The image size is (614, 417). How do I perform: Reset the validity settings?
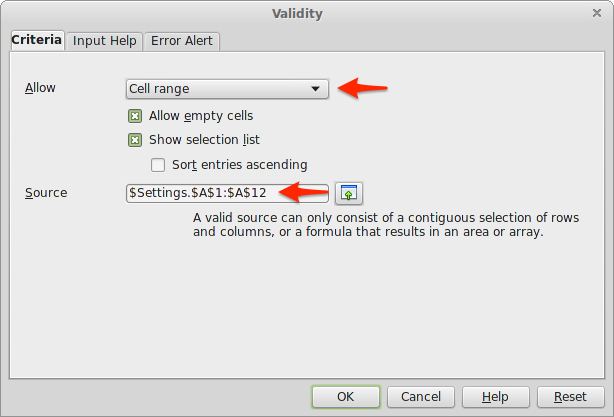coord(570,396)
